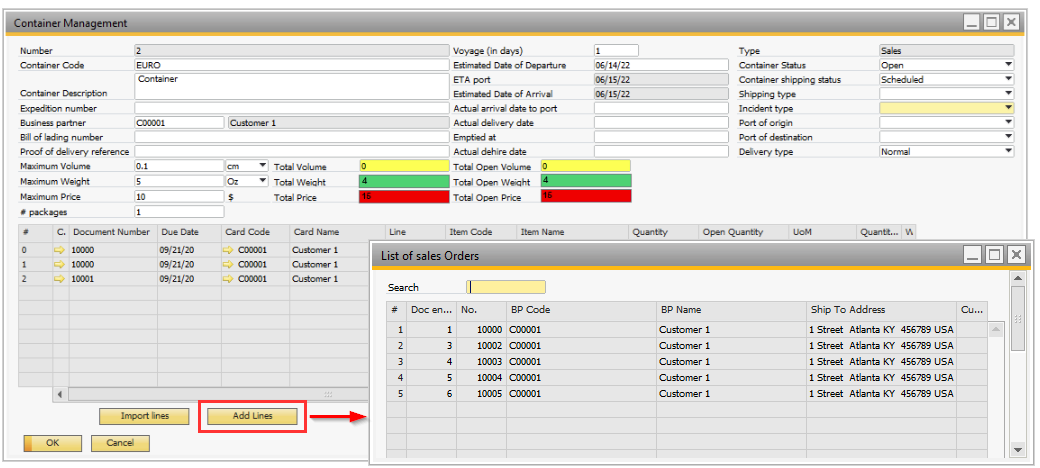Open card code link arrow in row 1
This screenshot has height=468, width=1040.
click(x=230, y=264)
